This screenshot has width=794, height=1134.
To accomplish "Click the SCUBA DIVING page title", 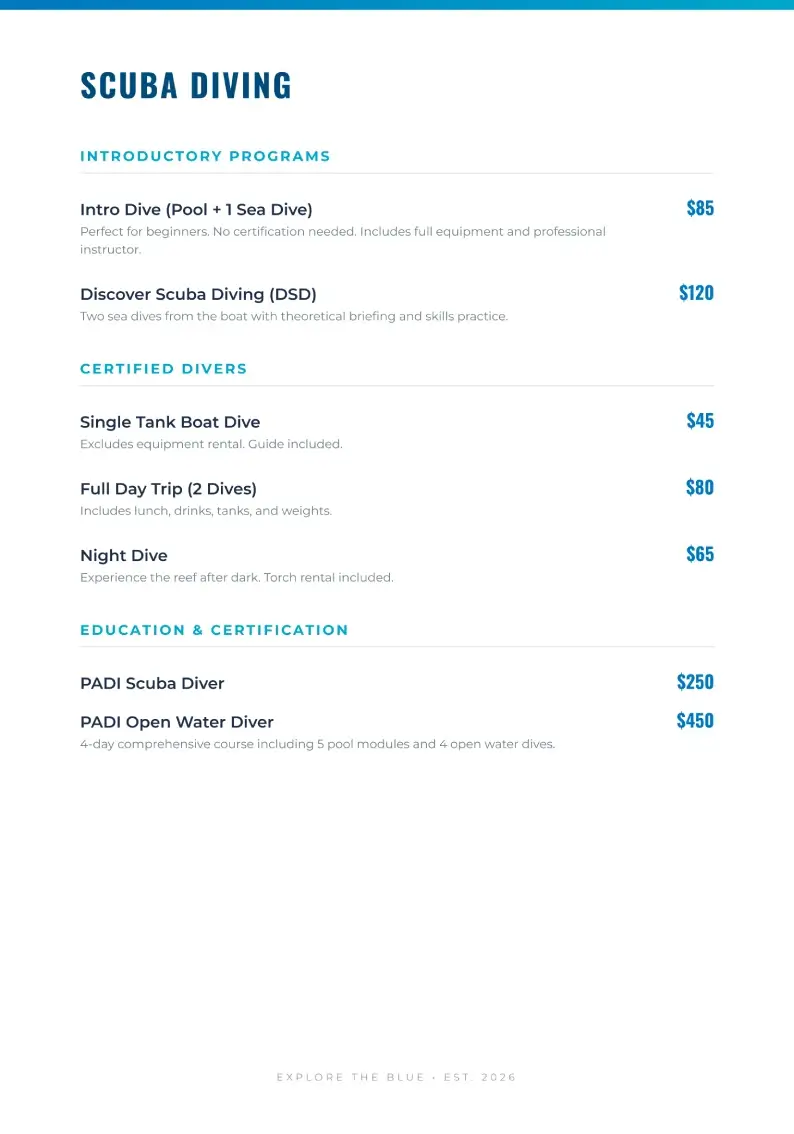I will click(x=186, y=86).
